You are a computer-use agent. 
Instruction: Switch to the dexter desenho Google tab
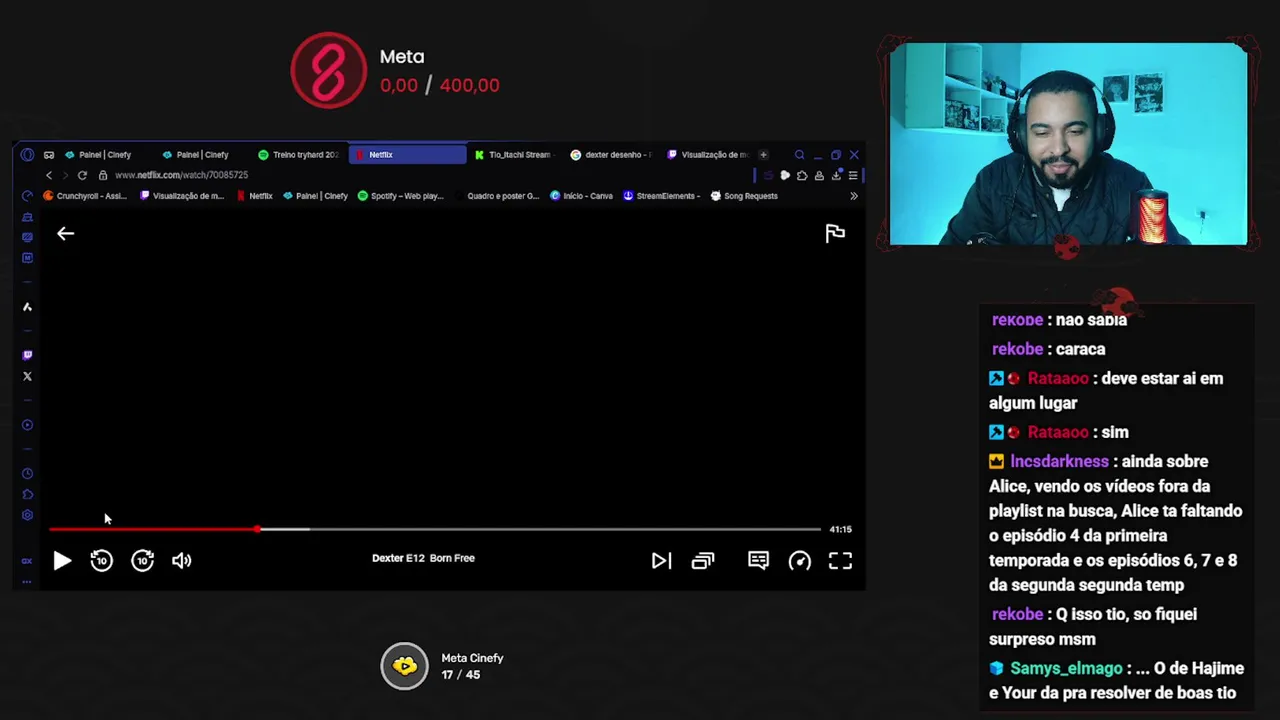pyautogui.click(x=611, y=155)
